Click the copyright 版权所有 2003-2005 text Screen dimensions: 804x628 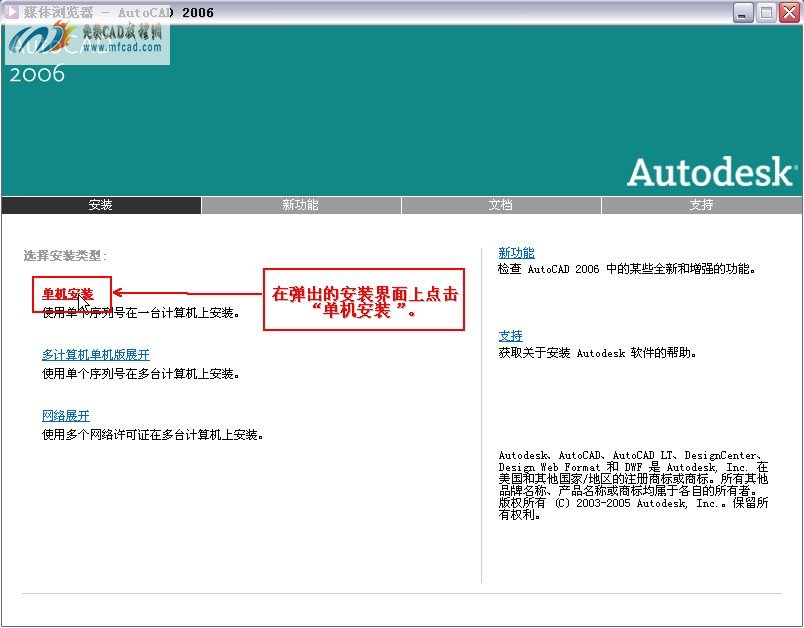(633, 509)
